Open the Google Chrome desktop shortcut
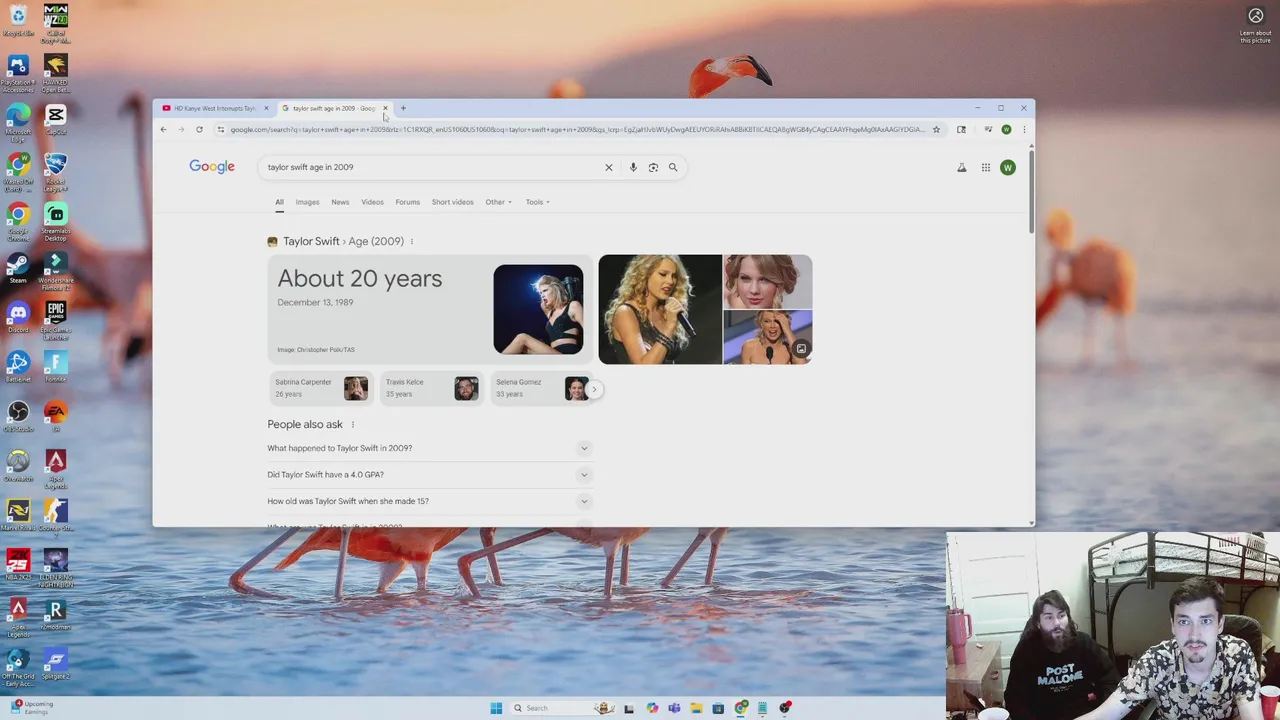The height and width of the screenshot is (720, 1280). pos(18,220)
